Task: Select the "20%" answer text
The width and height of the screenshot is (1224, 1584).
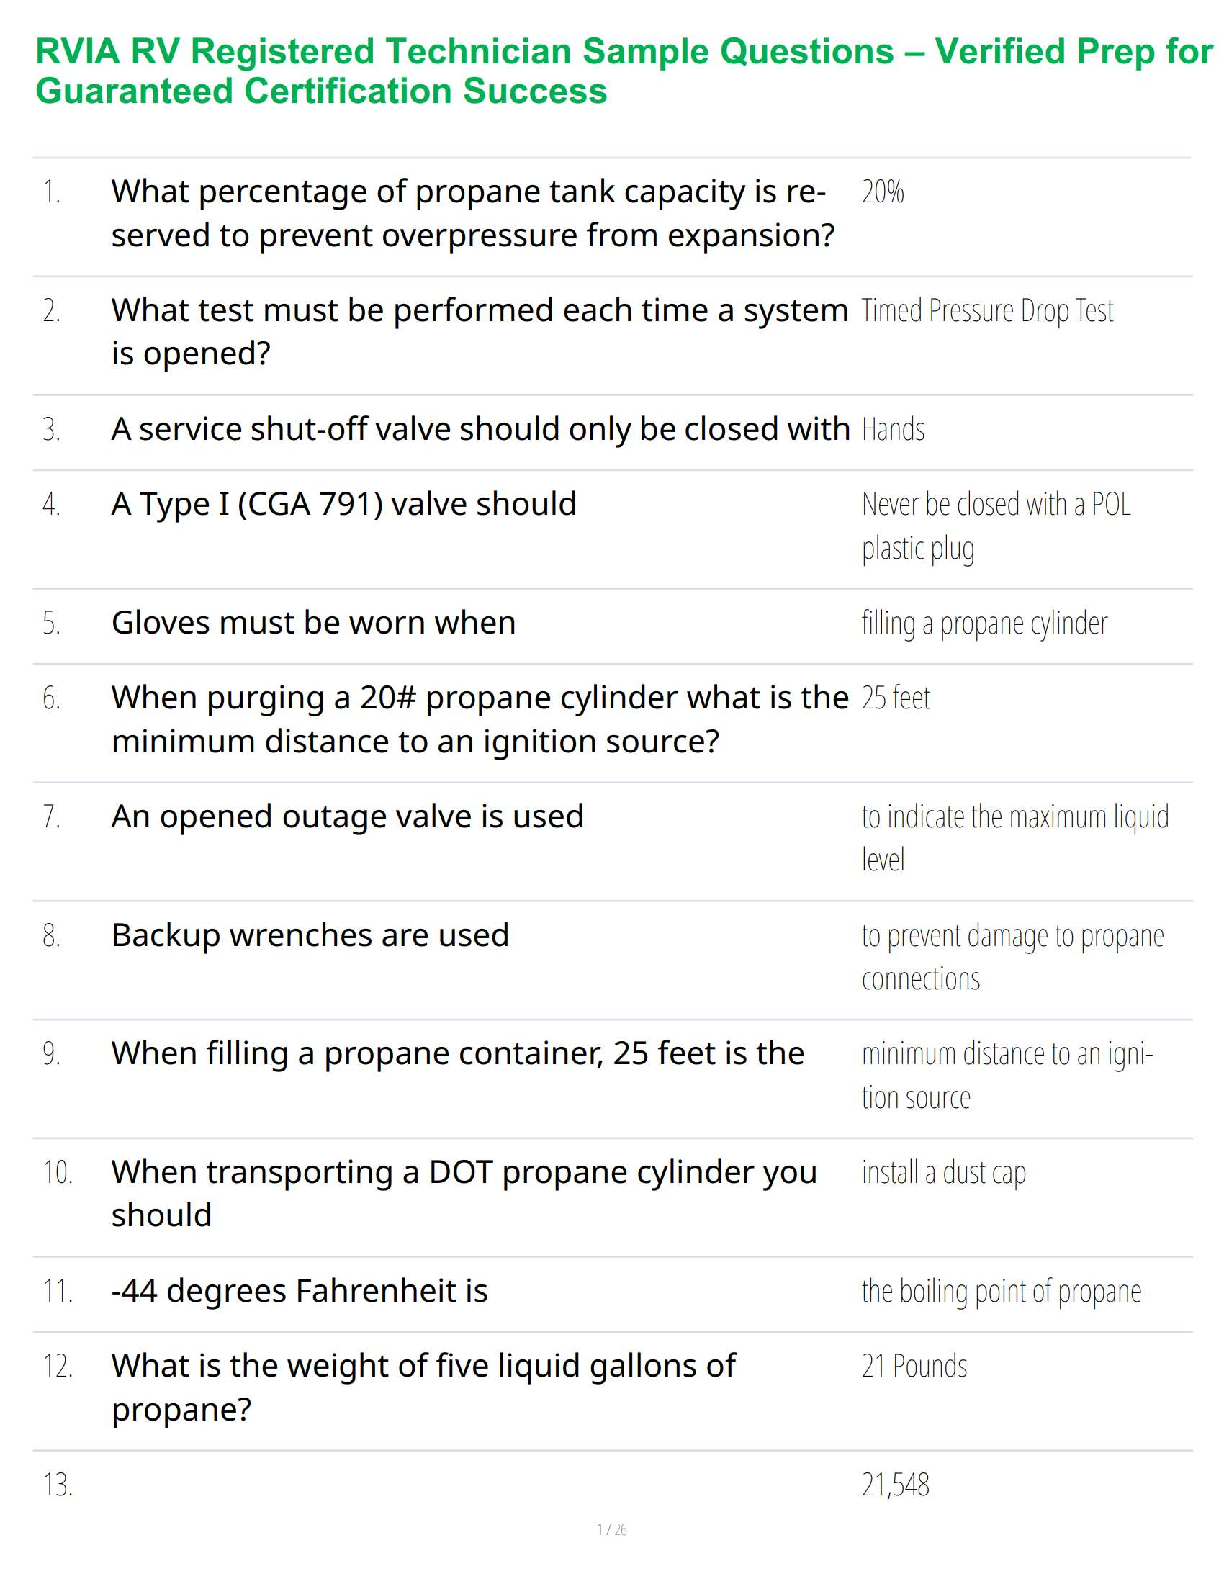Action: (x=882, y=192)
